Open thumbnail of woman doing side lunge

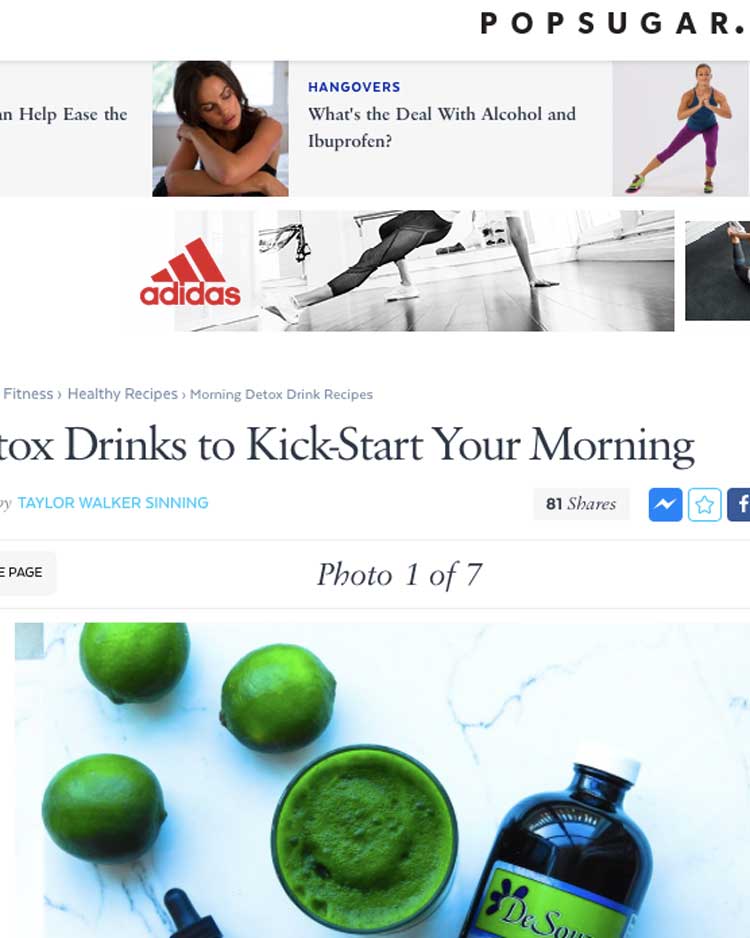[x=681, y=129]
